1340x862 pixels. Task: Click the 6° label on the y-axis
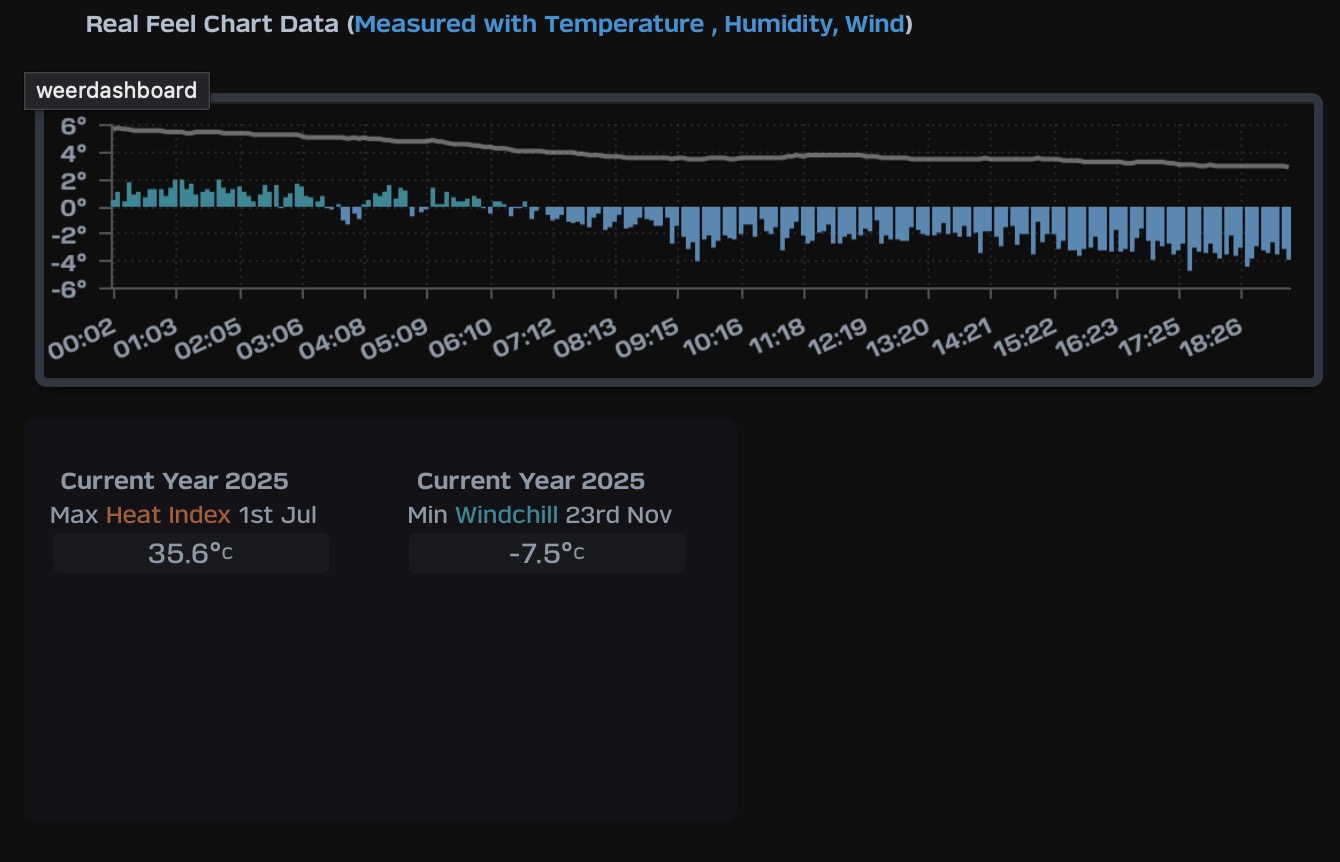(74, 126)
